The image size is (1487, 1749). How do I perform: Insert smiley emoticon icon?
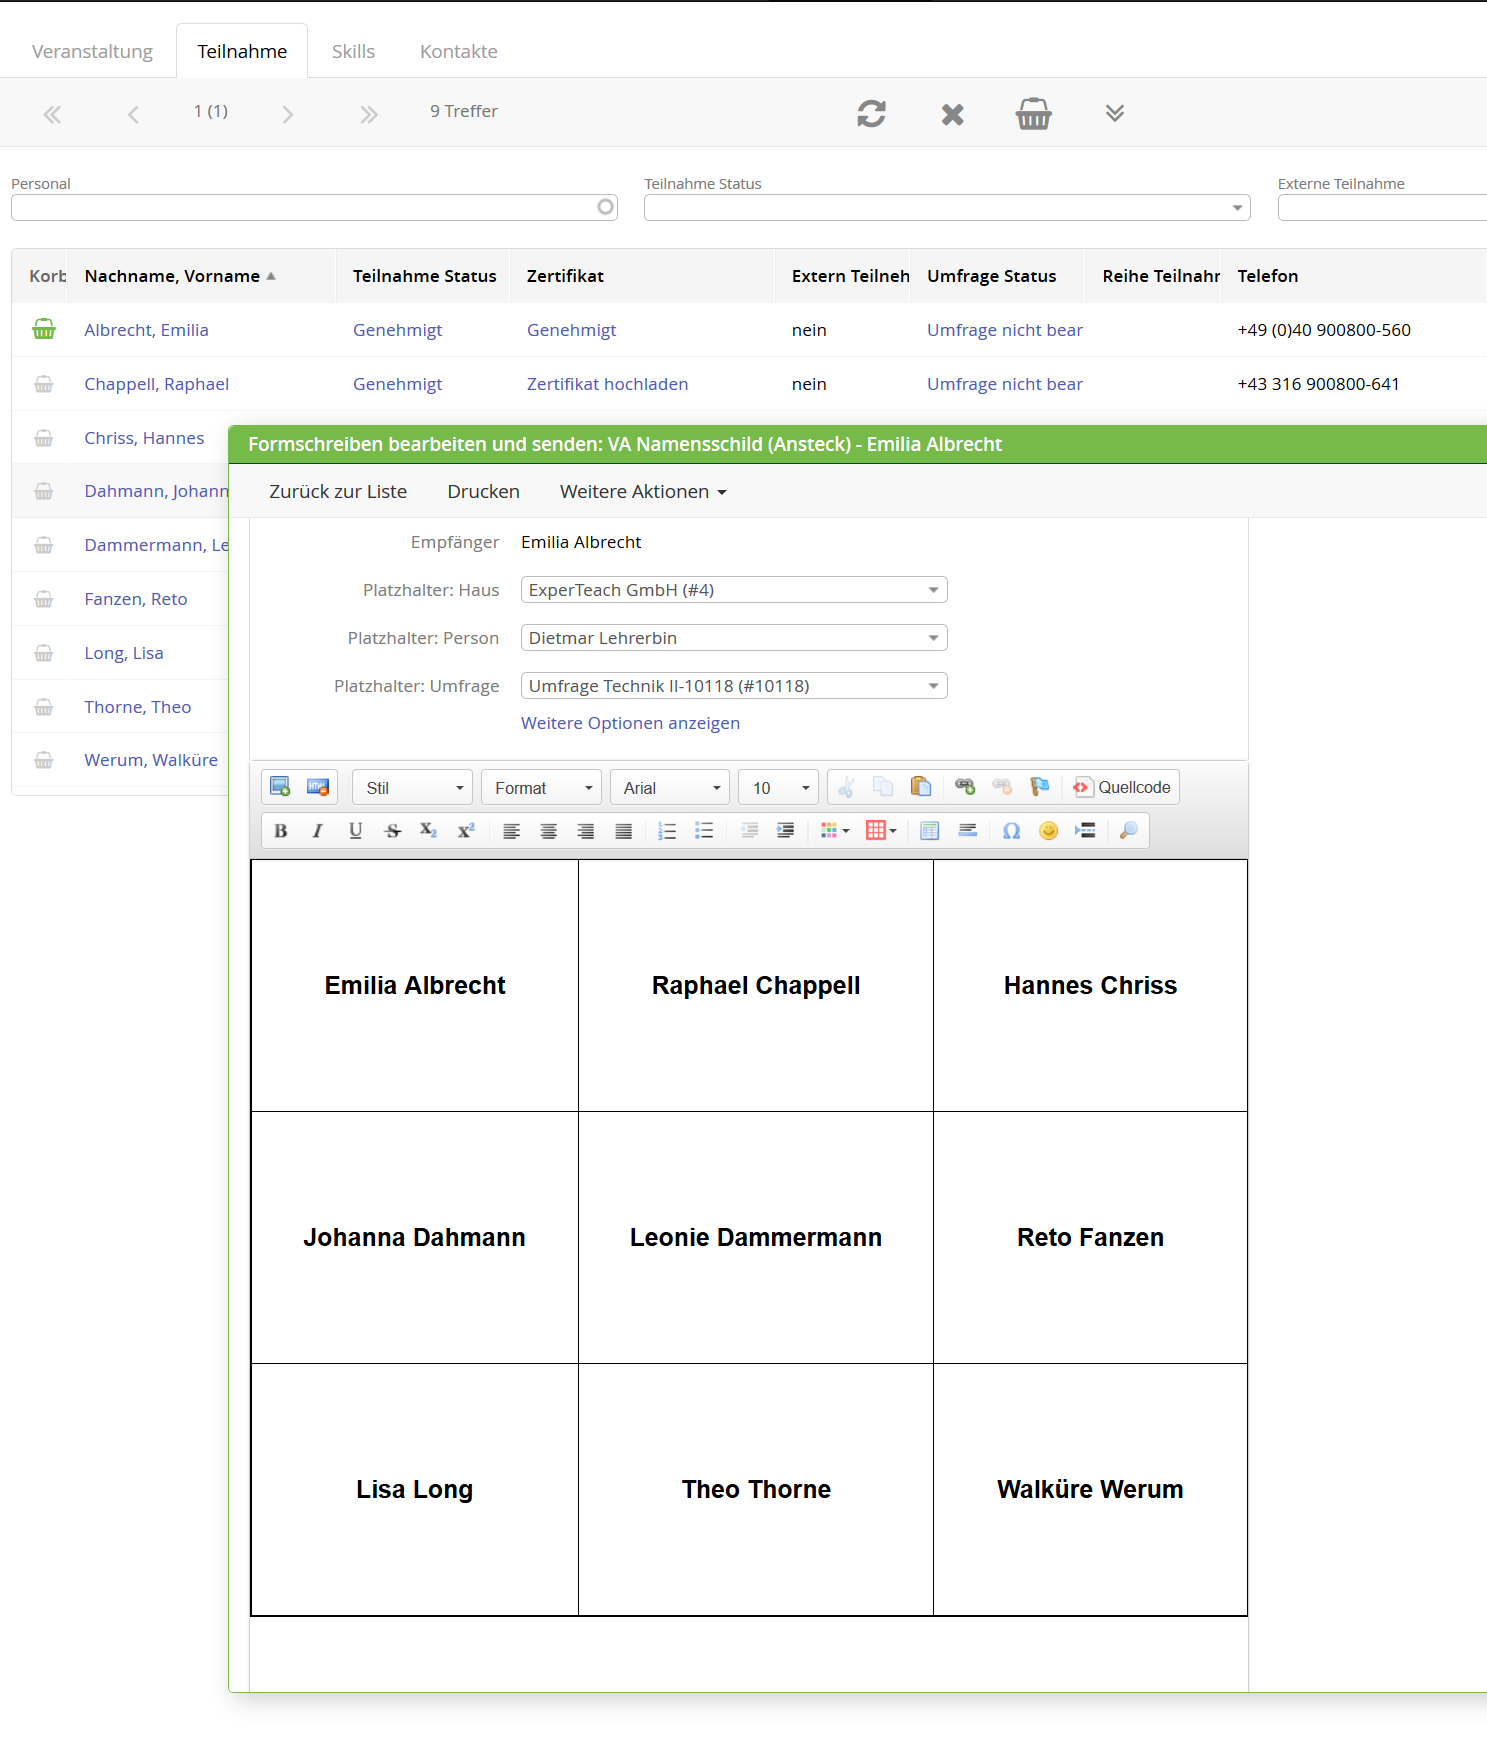pos(1048,830)
